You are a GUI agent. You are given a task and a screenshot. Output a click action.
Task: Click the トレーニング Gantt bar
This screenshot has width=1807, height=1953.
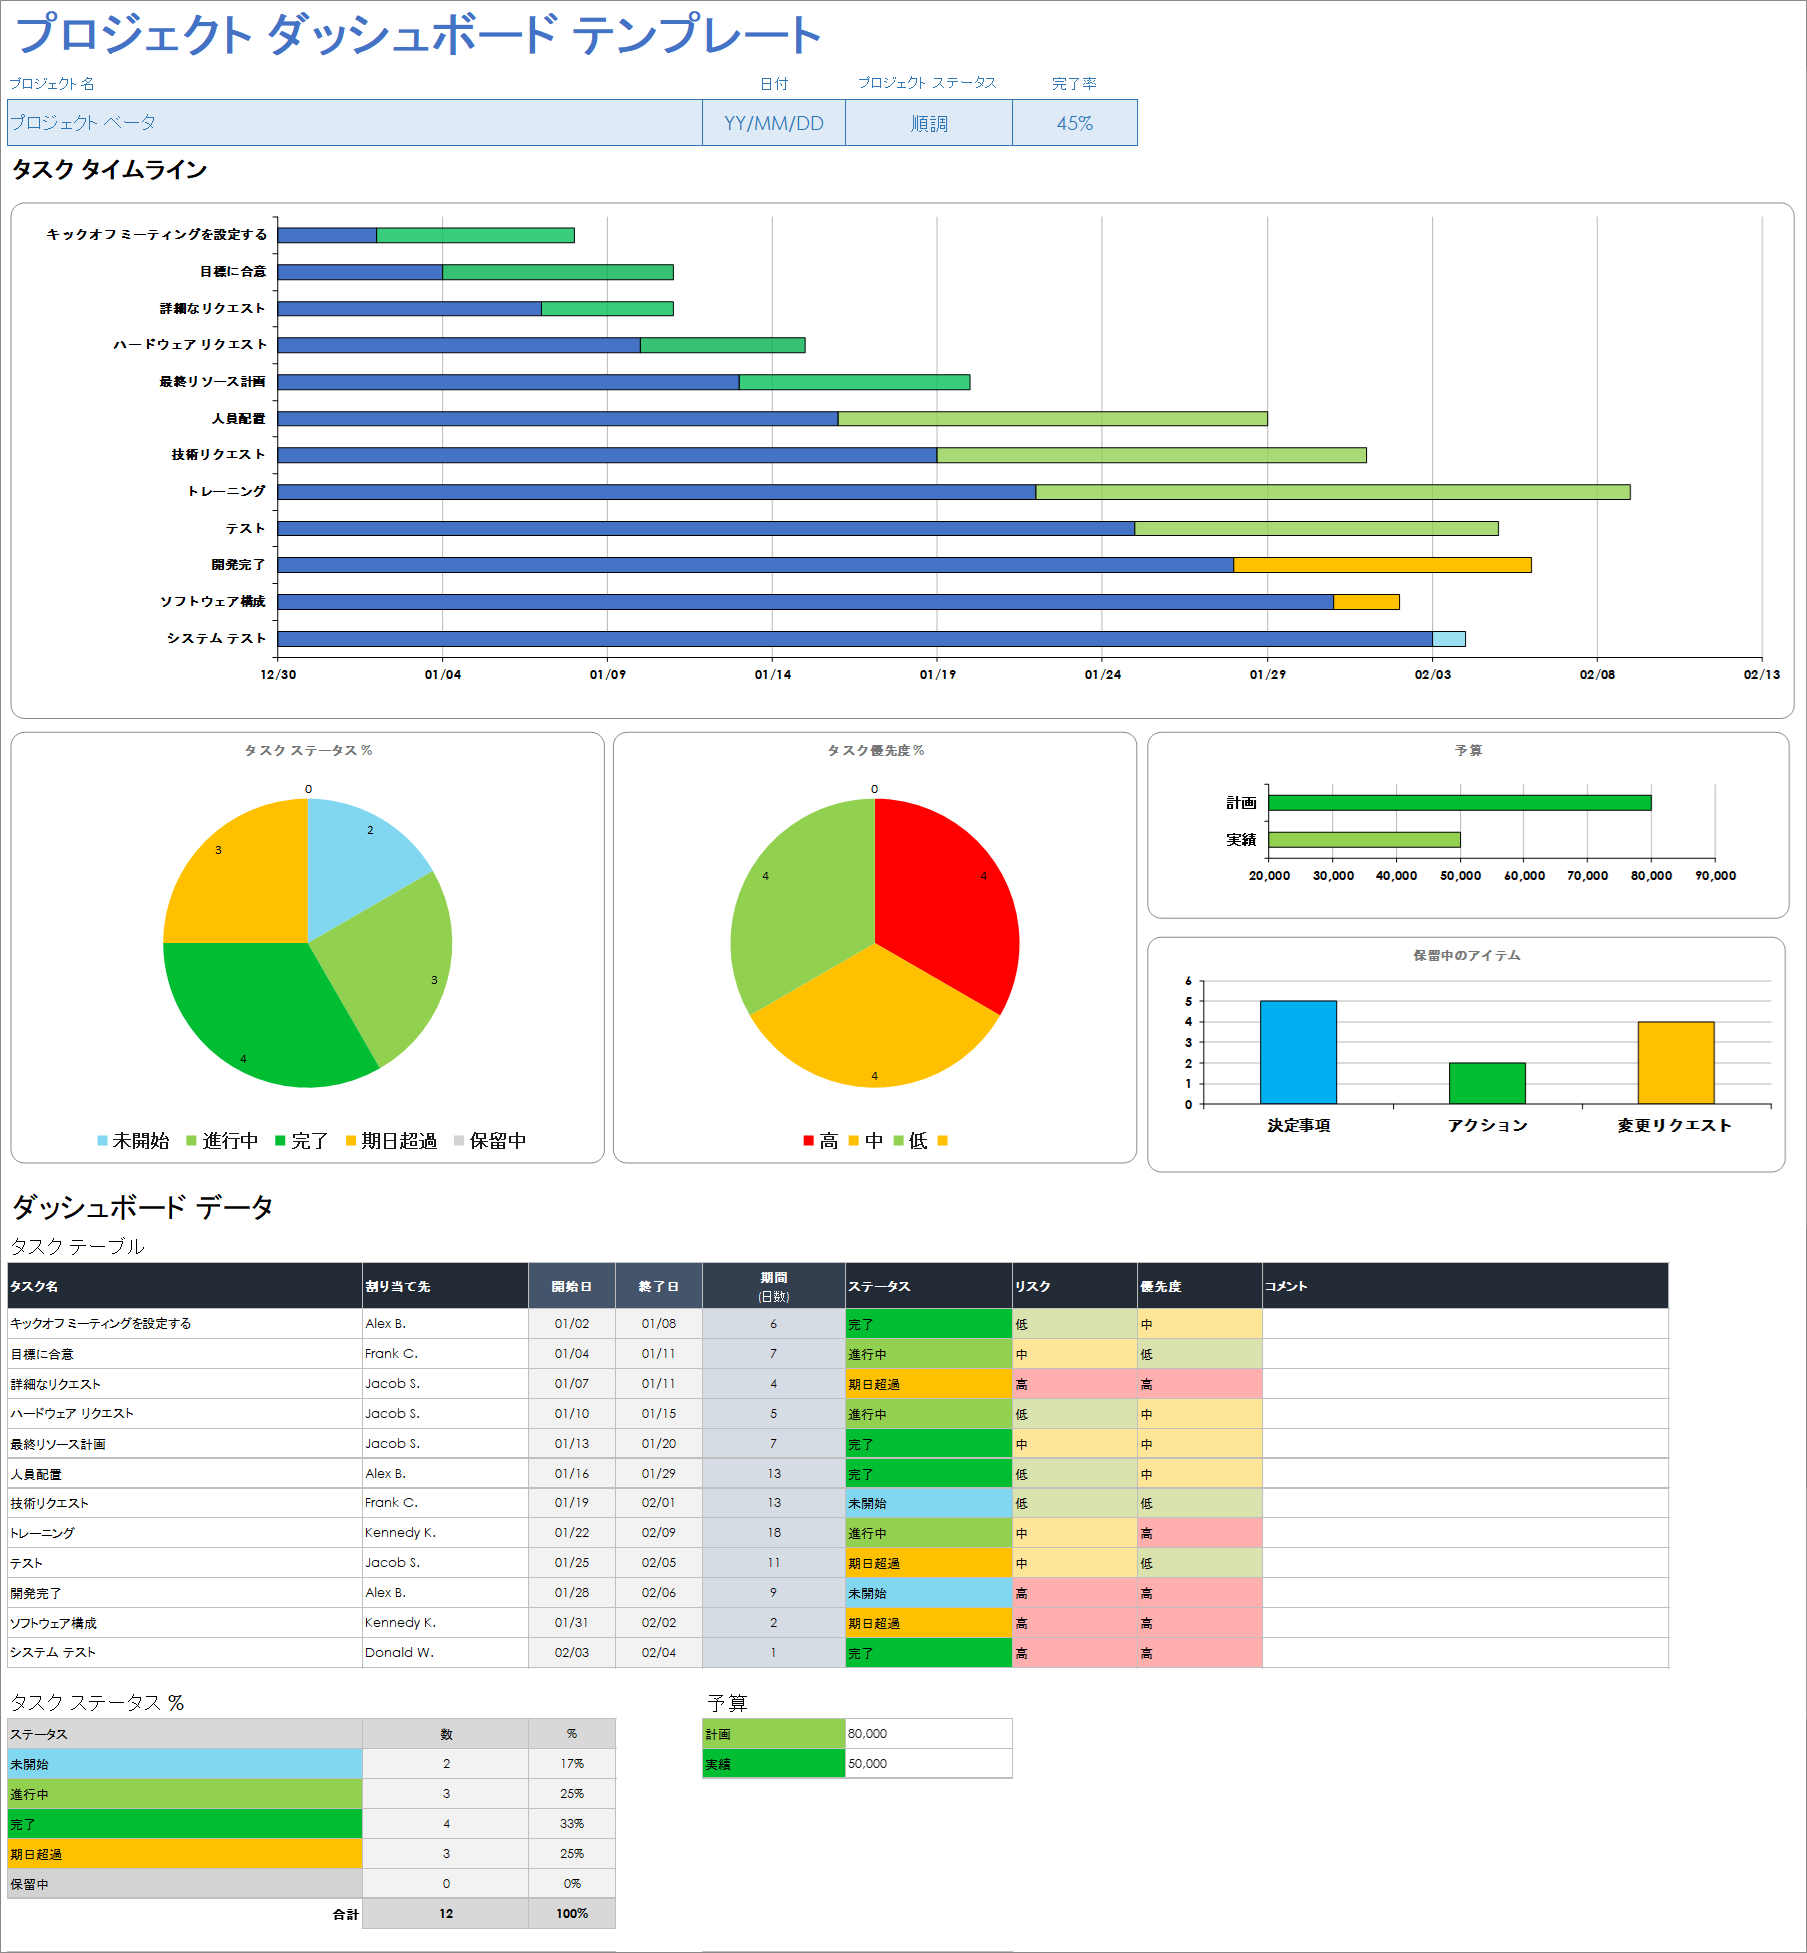tap(954, 492)
